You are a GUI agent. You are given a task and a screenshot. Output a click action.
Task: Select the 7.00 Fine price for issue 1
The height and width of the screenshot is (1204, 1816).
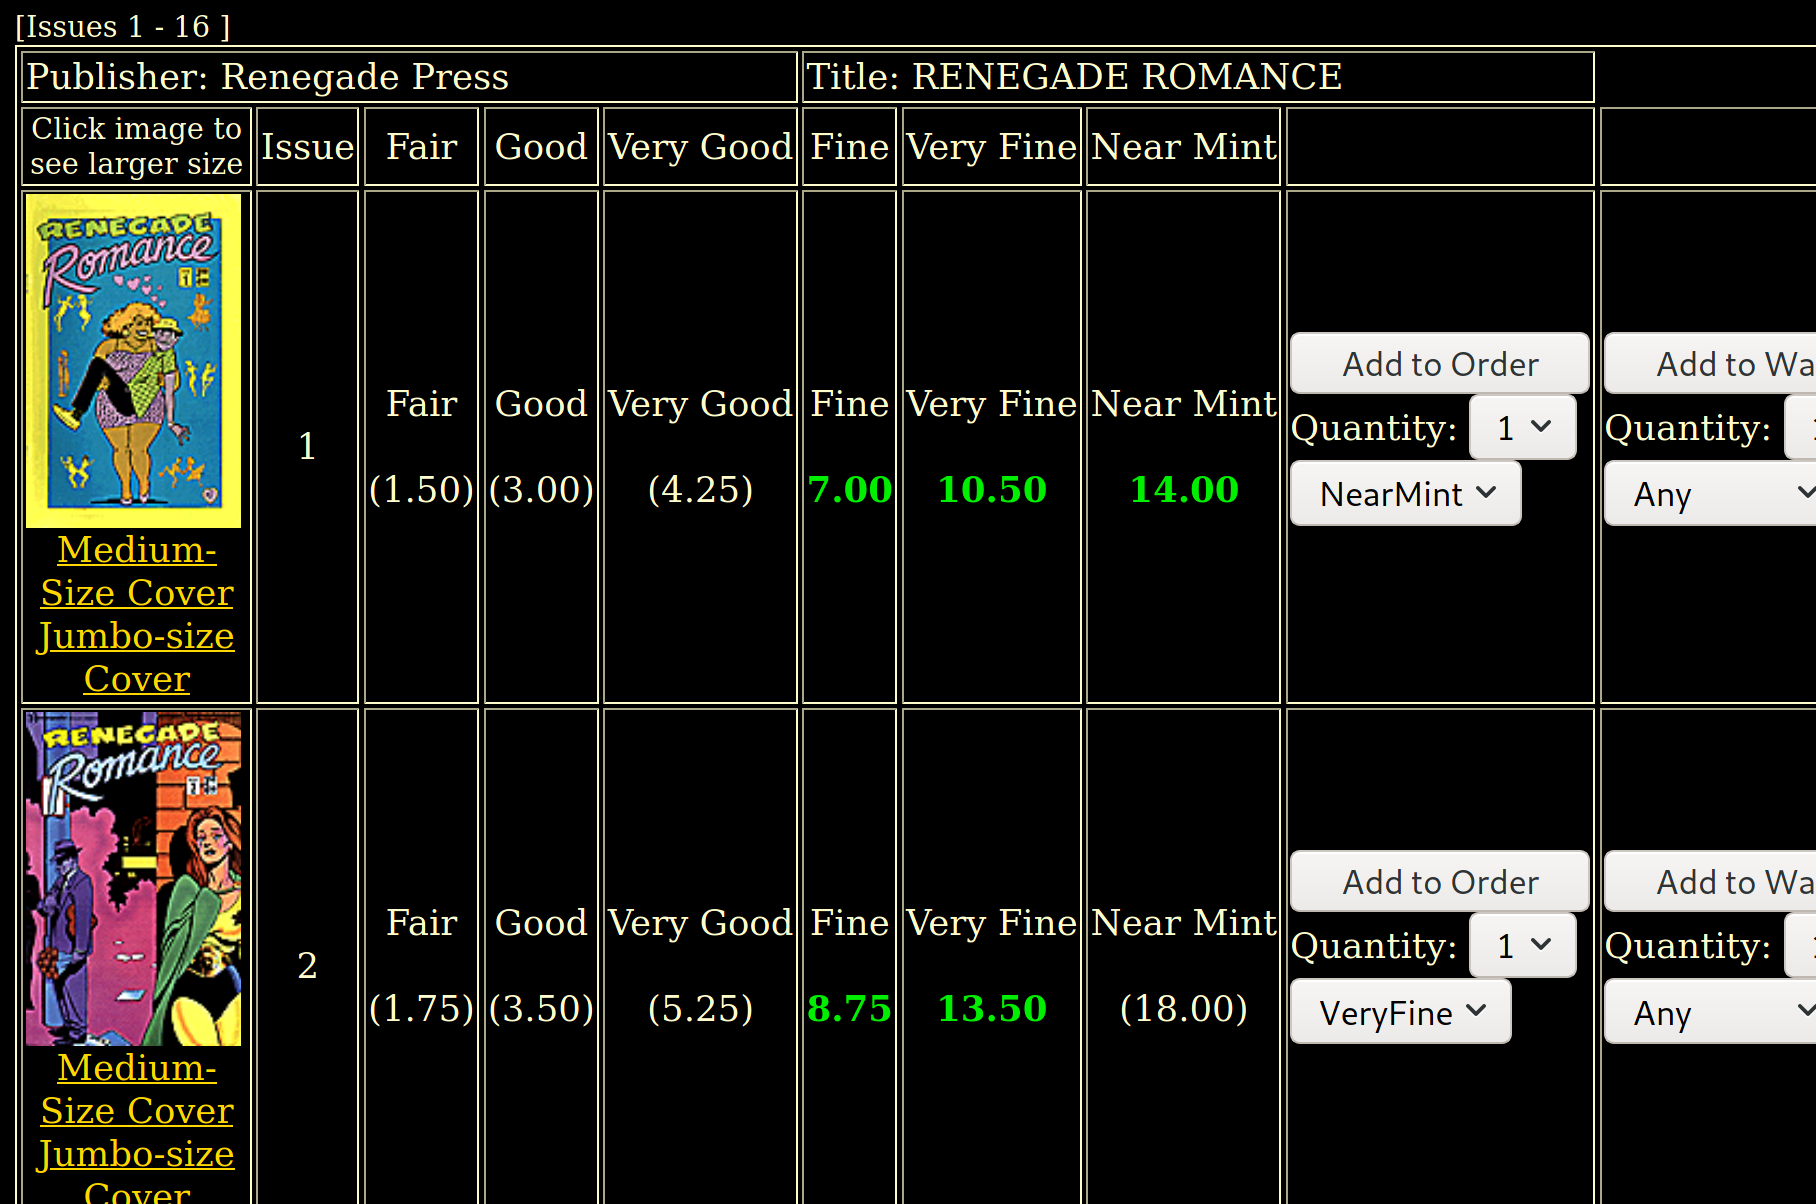[850, 489]
